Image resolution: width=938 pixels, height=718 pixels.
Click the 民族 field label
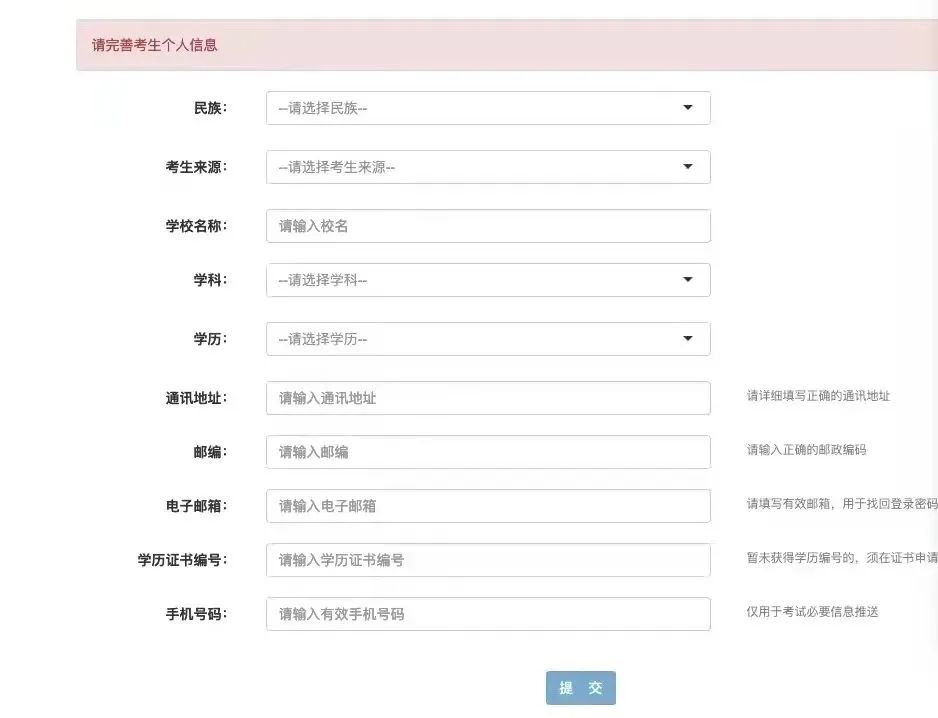point(209,107)
